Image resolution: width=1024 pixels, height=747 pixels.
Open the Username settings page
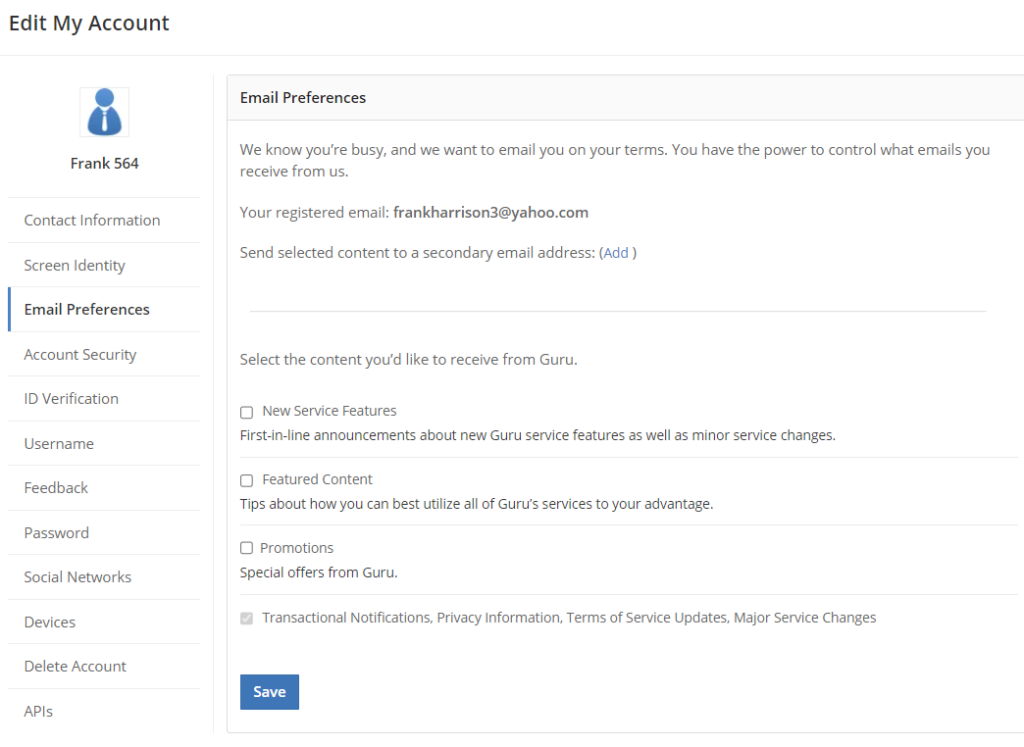coord(59,444)
